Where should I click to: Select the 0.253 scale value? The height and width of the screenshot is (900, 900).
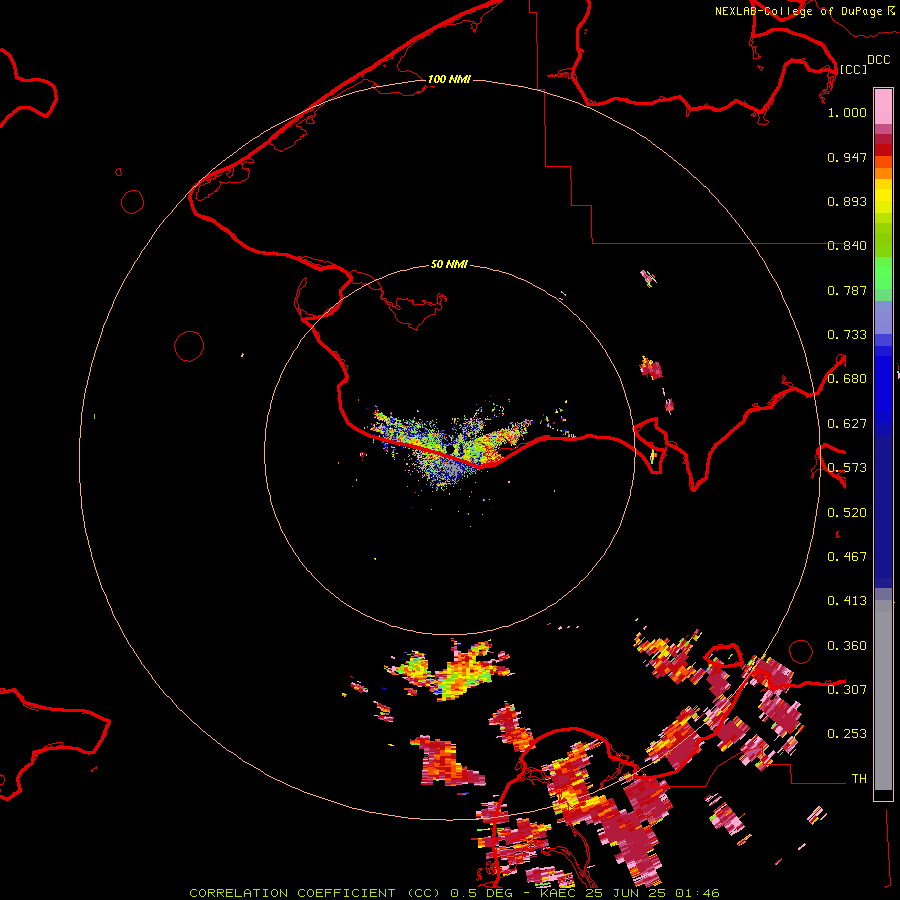pyautogui.click(x=847, y=734)
